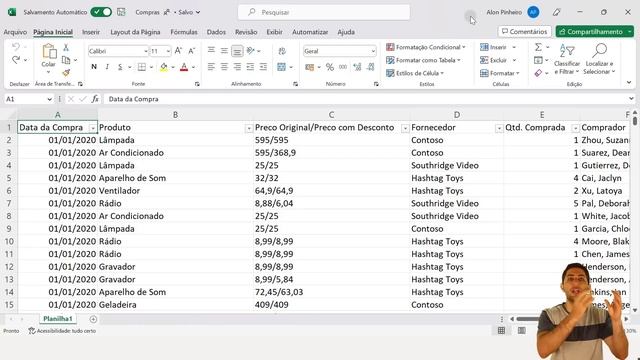Open the Formatar cells menu
Viewport: 640px width, 360px height.
[x=500, y=73]
